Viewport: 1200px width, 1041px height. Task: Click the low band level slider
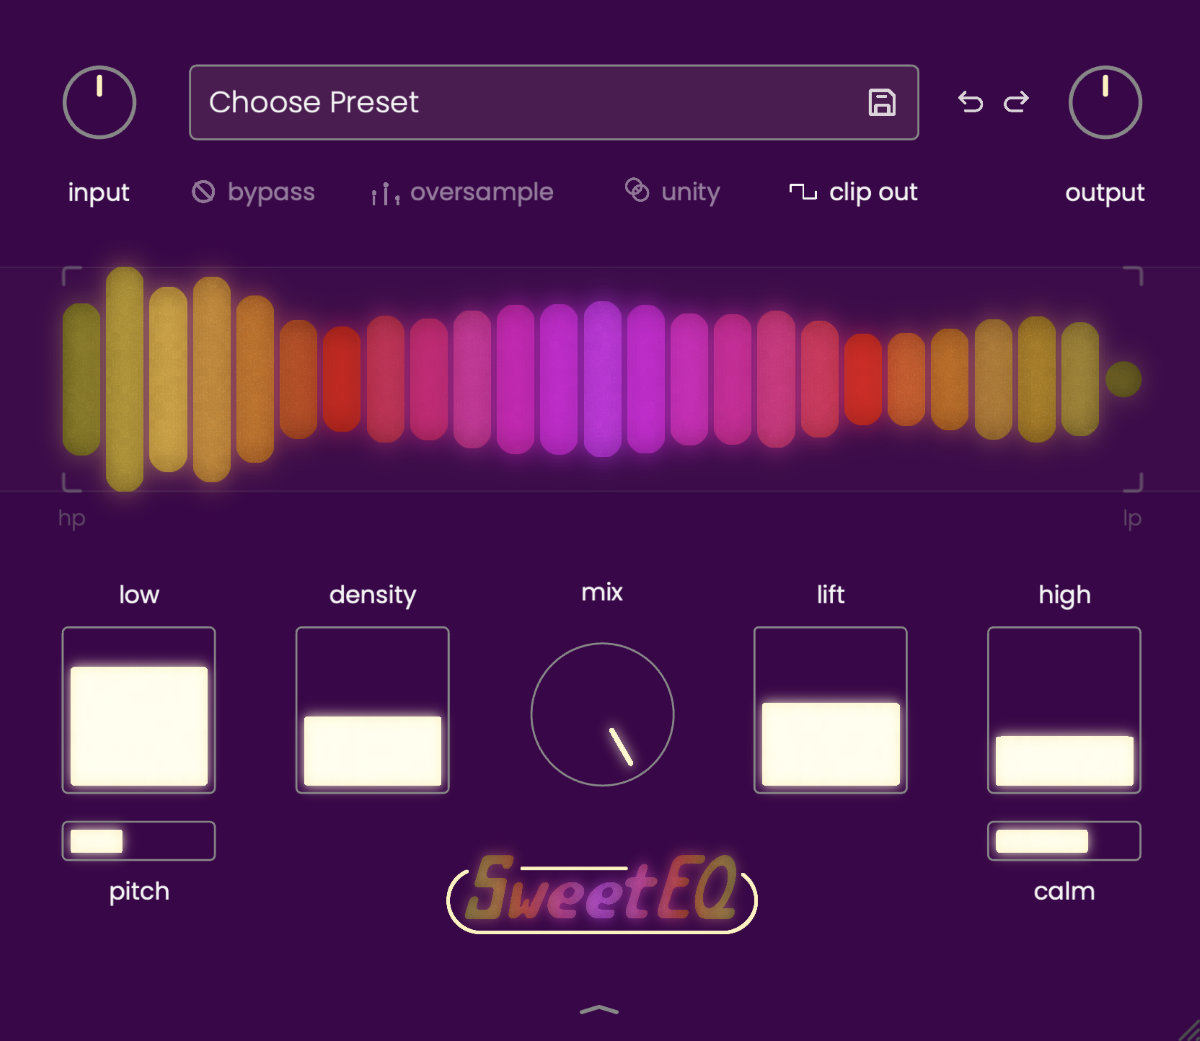139,710
